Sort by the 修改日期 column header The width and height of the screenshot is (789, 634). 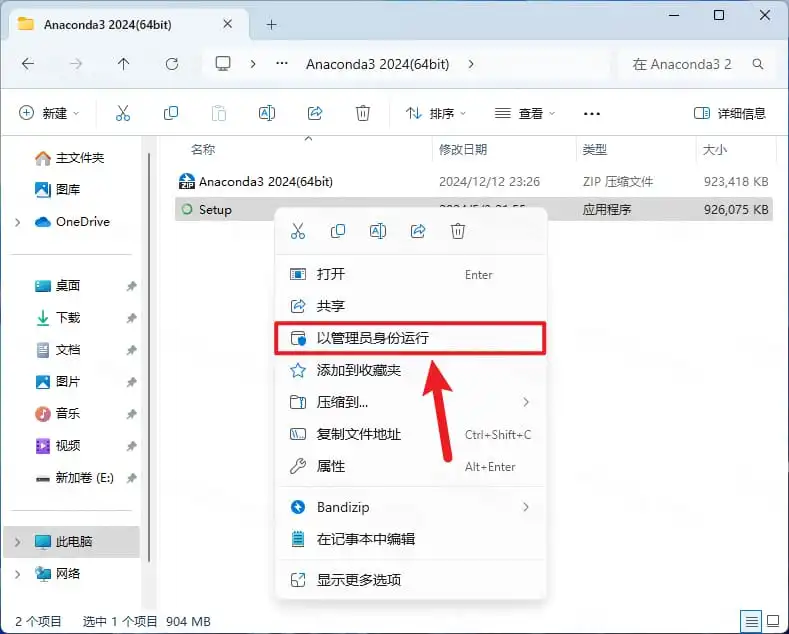click(463, 149)
